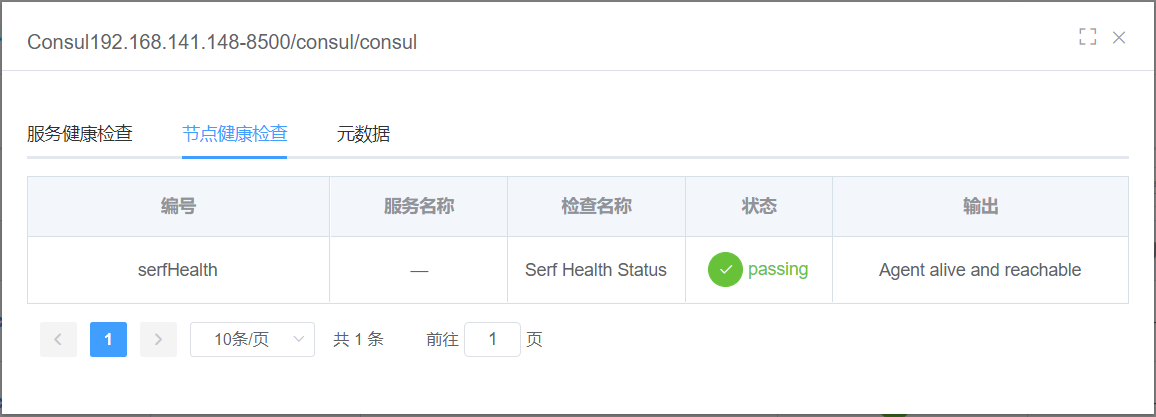Click the Serf Health Status cell

point(596,270)
